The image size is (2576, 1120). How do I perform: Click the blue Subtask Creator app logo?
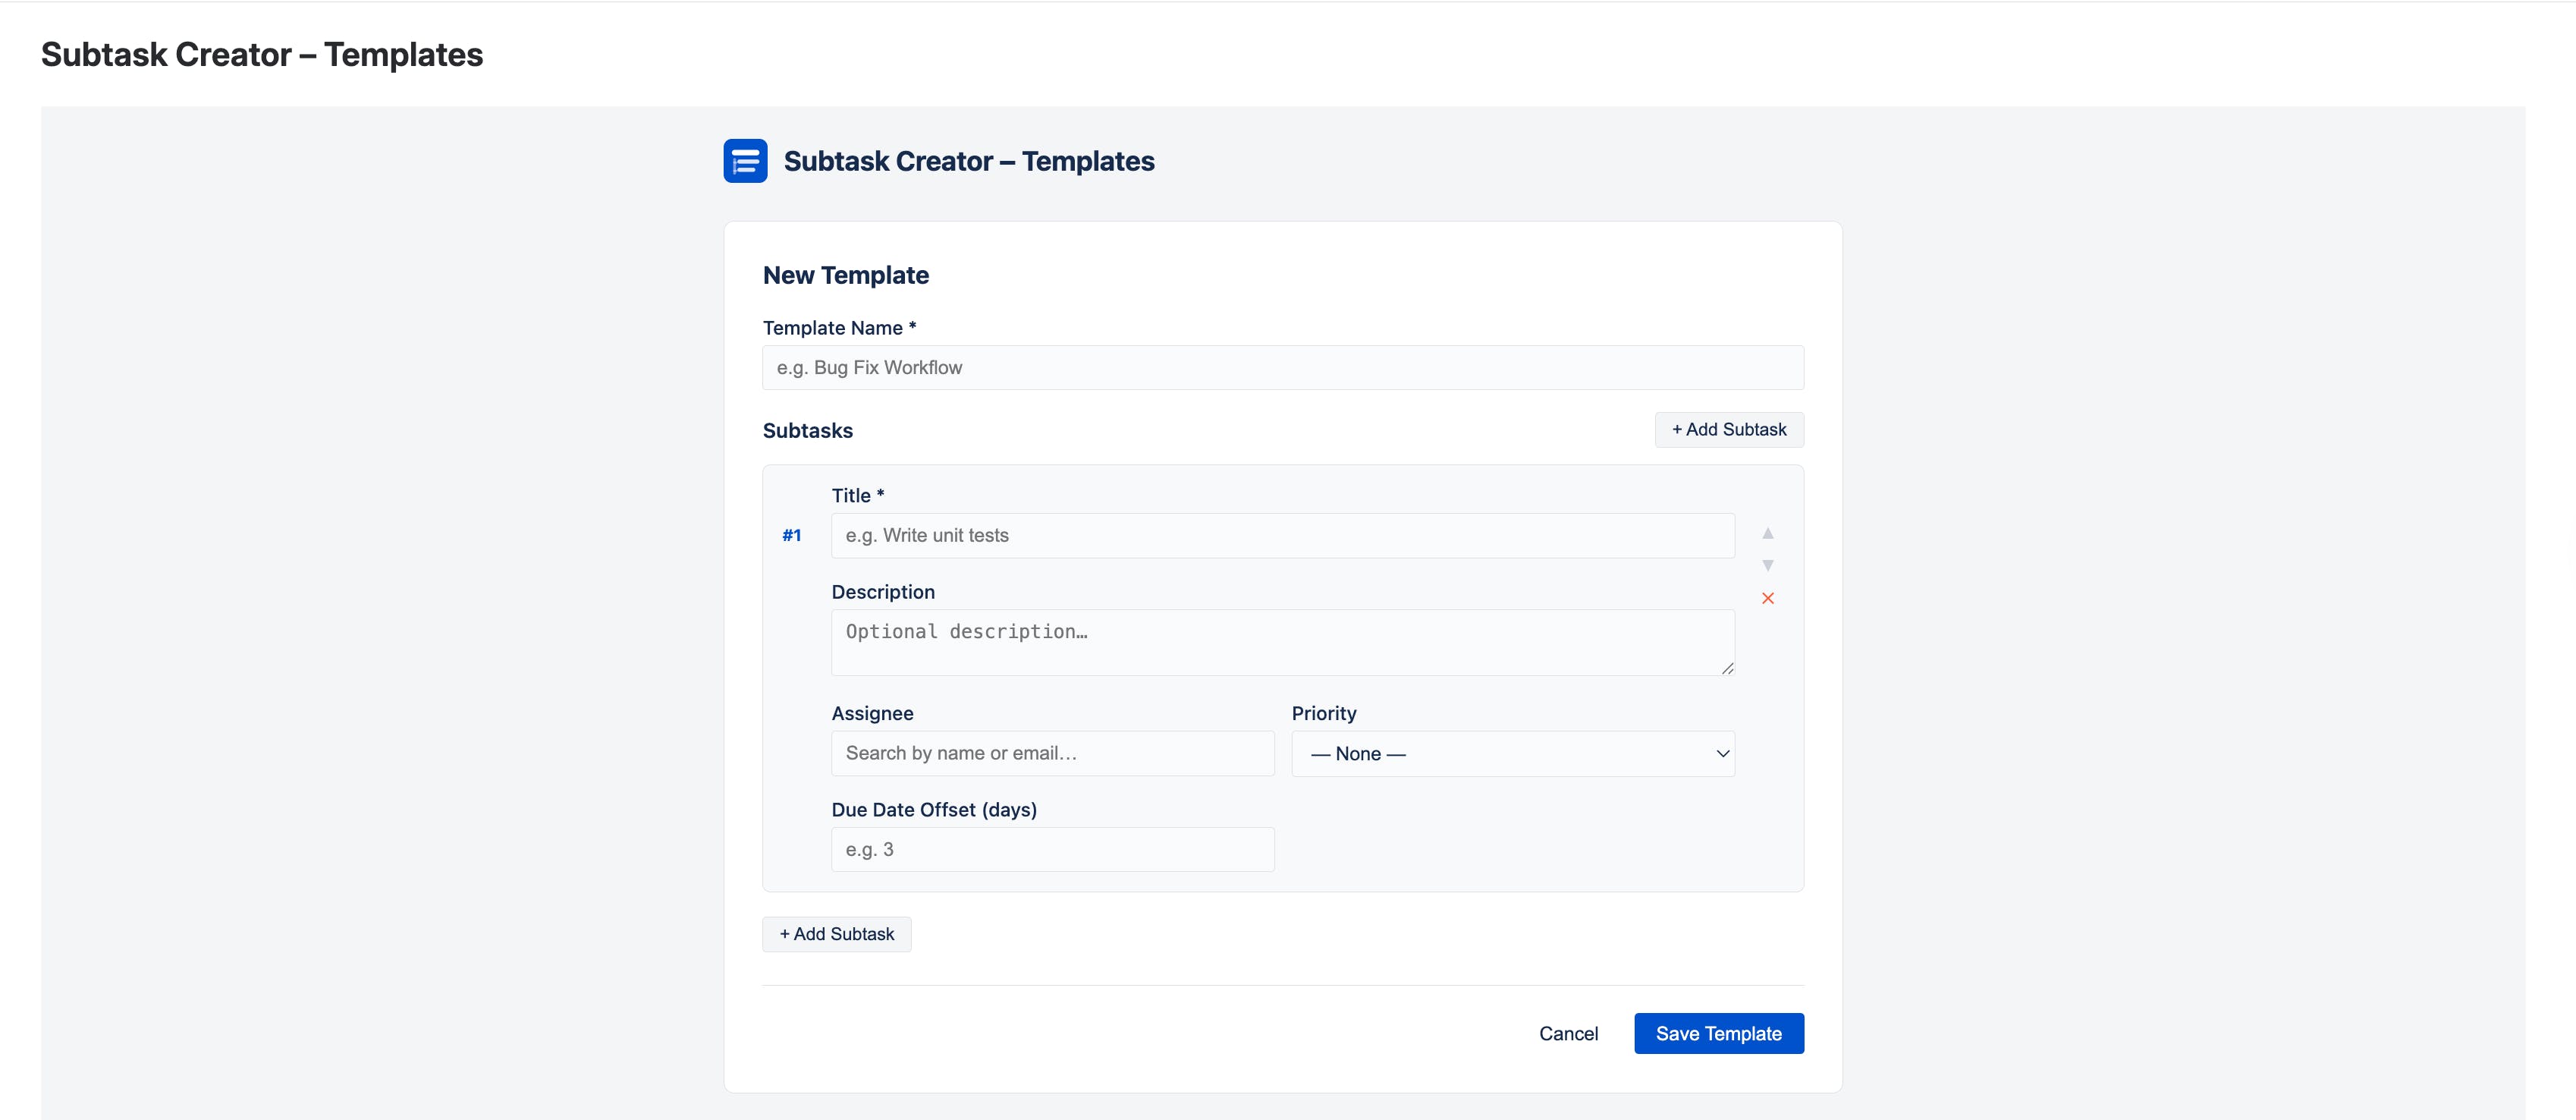coord(745,161)
